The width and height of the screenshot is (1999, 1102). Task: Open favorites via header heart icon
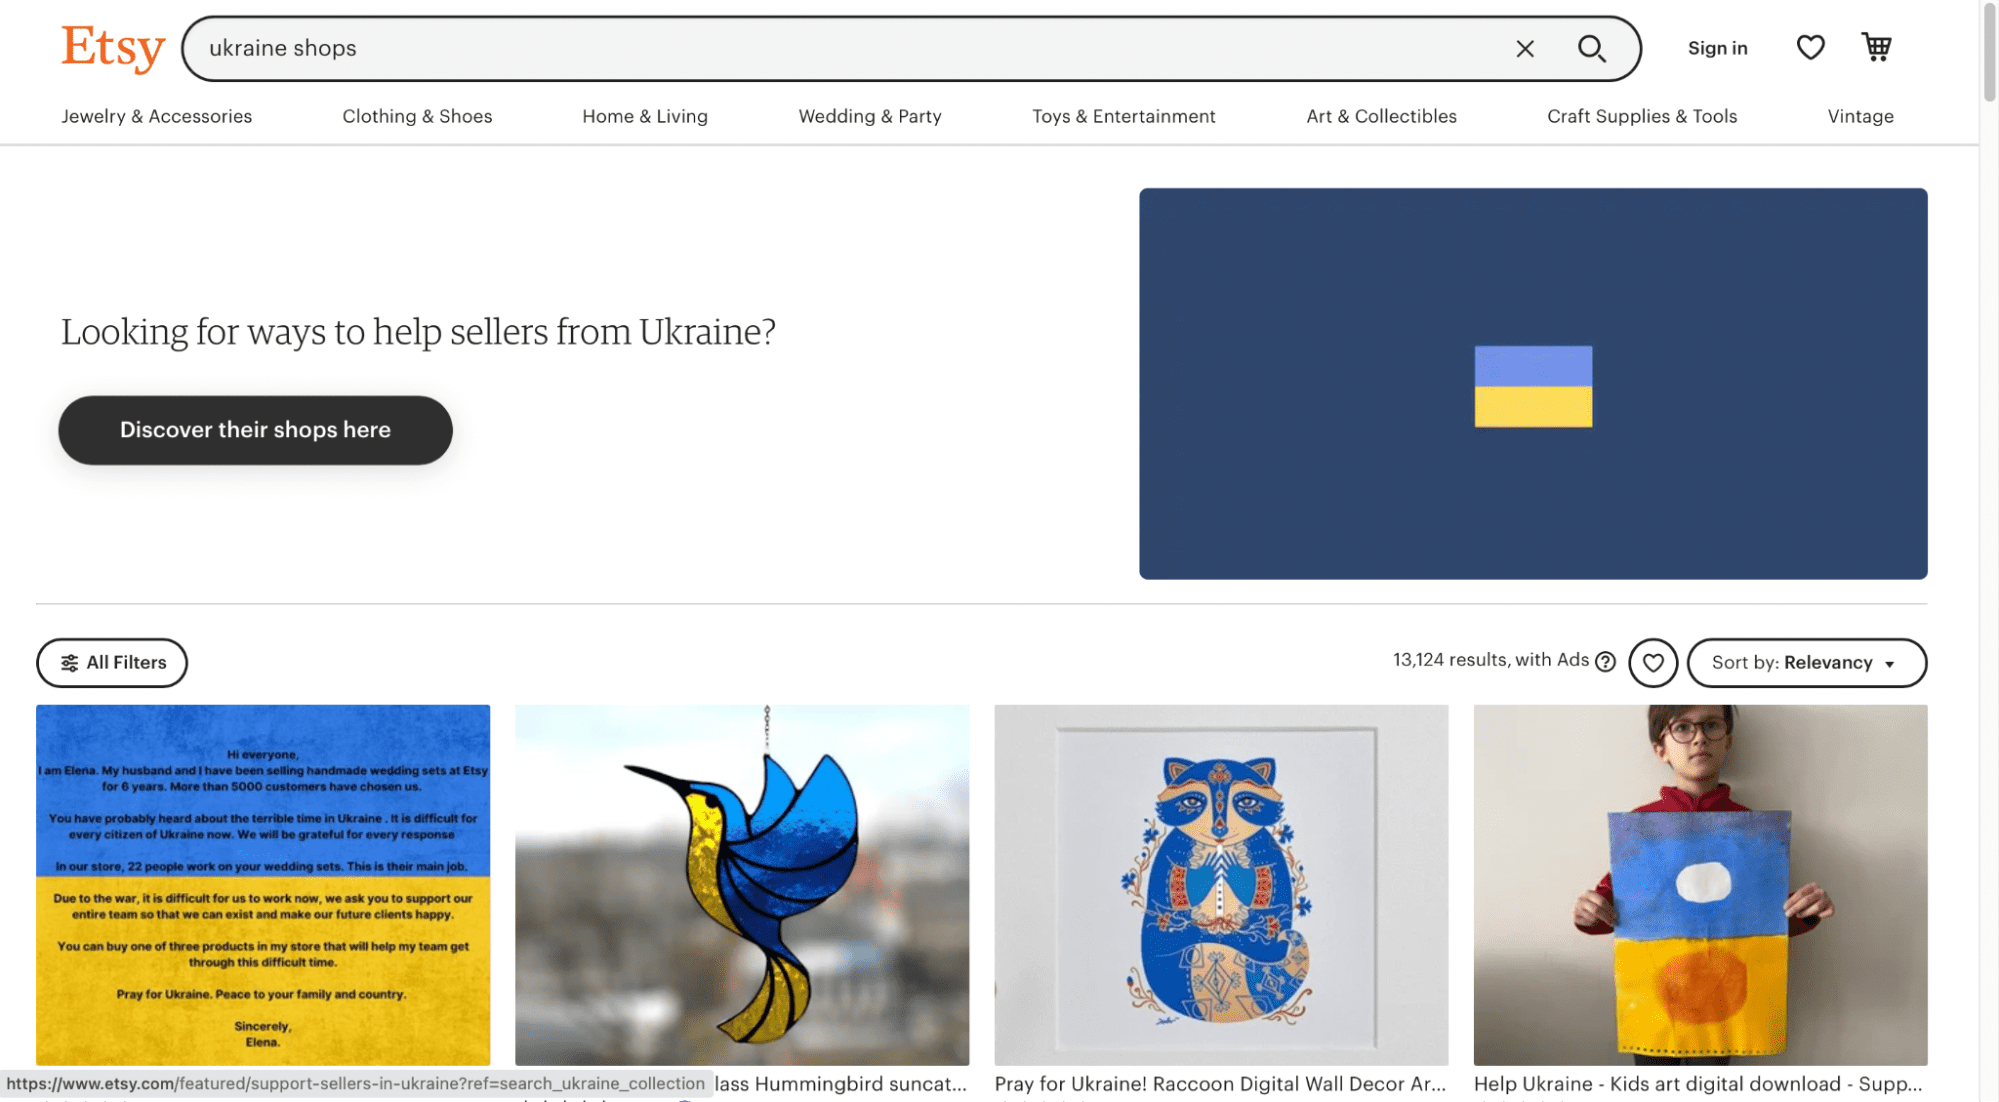pos(1810,47)
